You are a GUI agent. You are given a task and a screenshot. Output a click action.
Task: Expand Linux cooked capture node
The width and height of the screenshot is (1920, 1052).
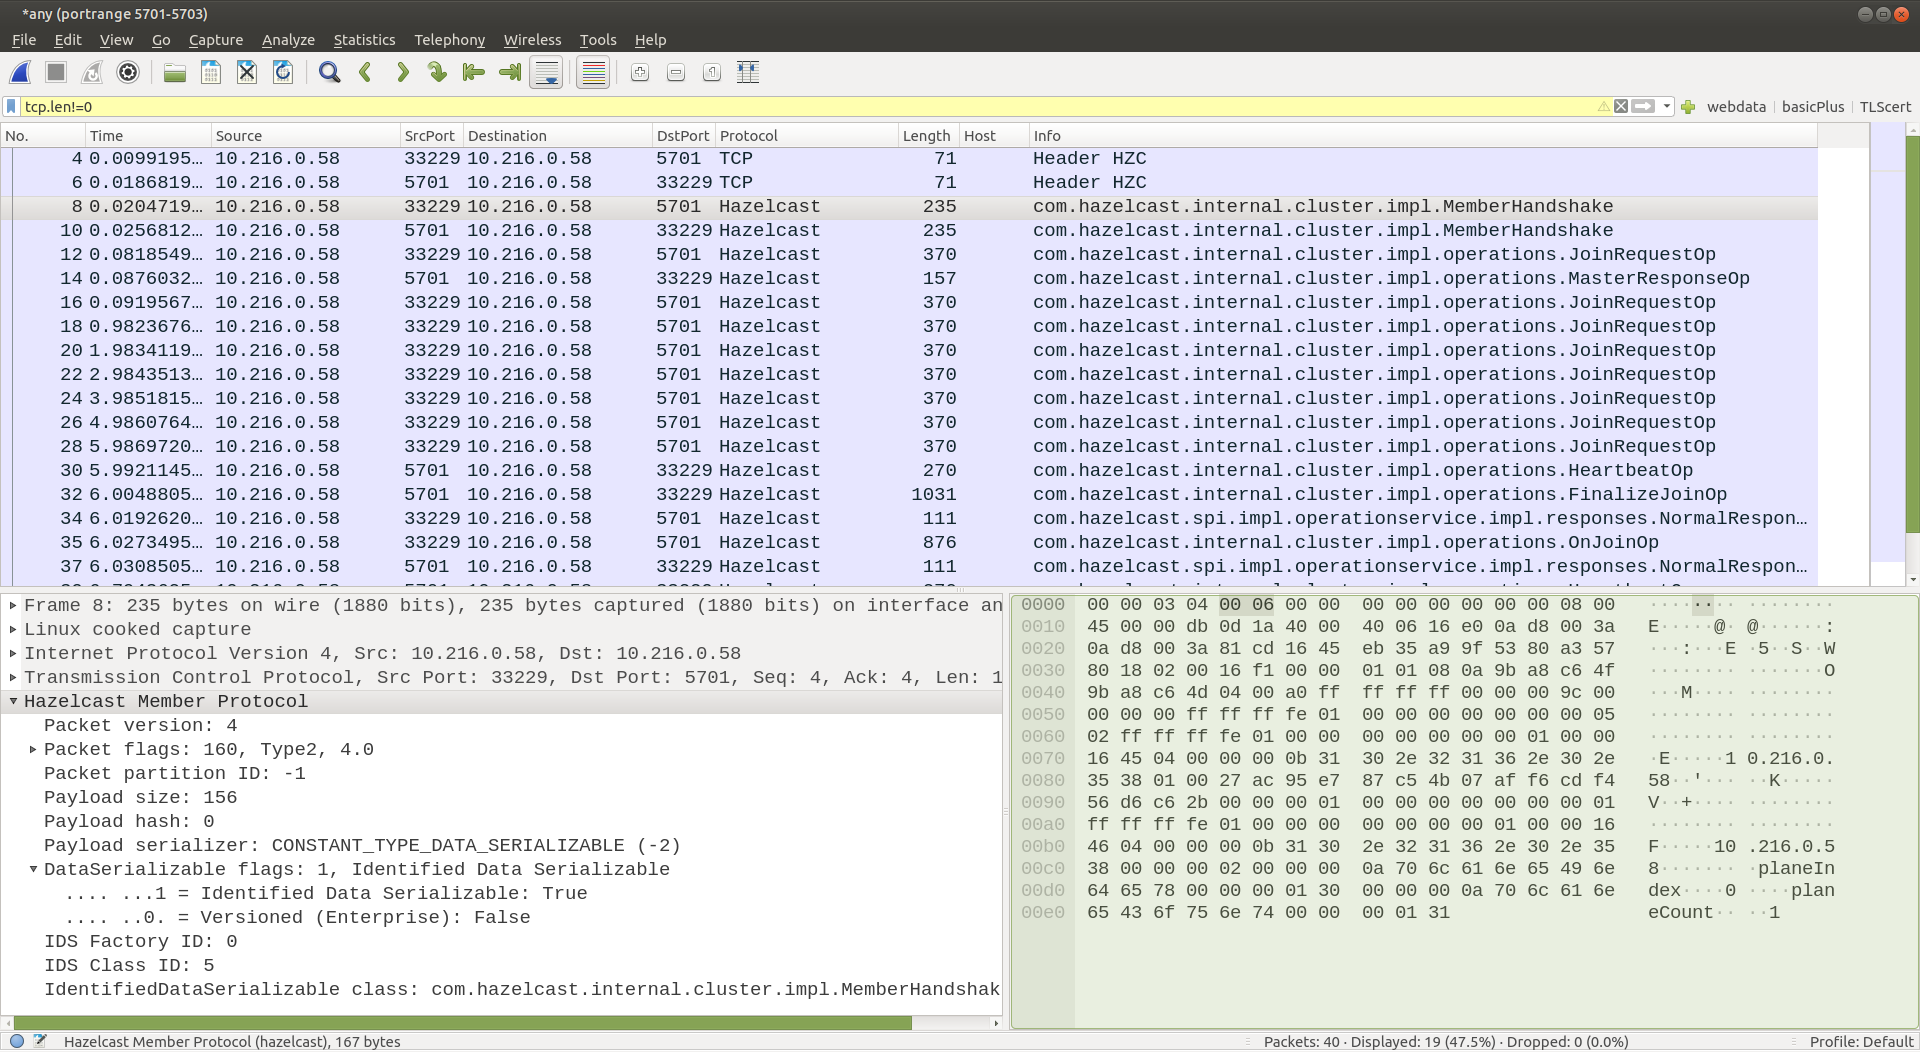(x=13, y=630)
